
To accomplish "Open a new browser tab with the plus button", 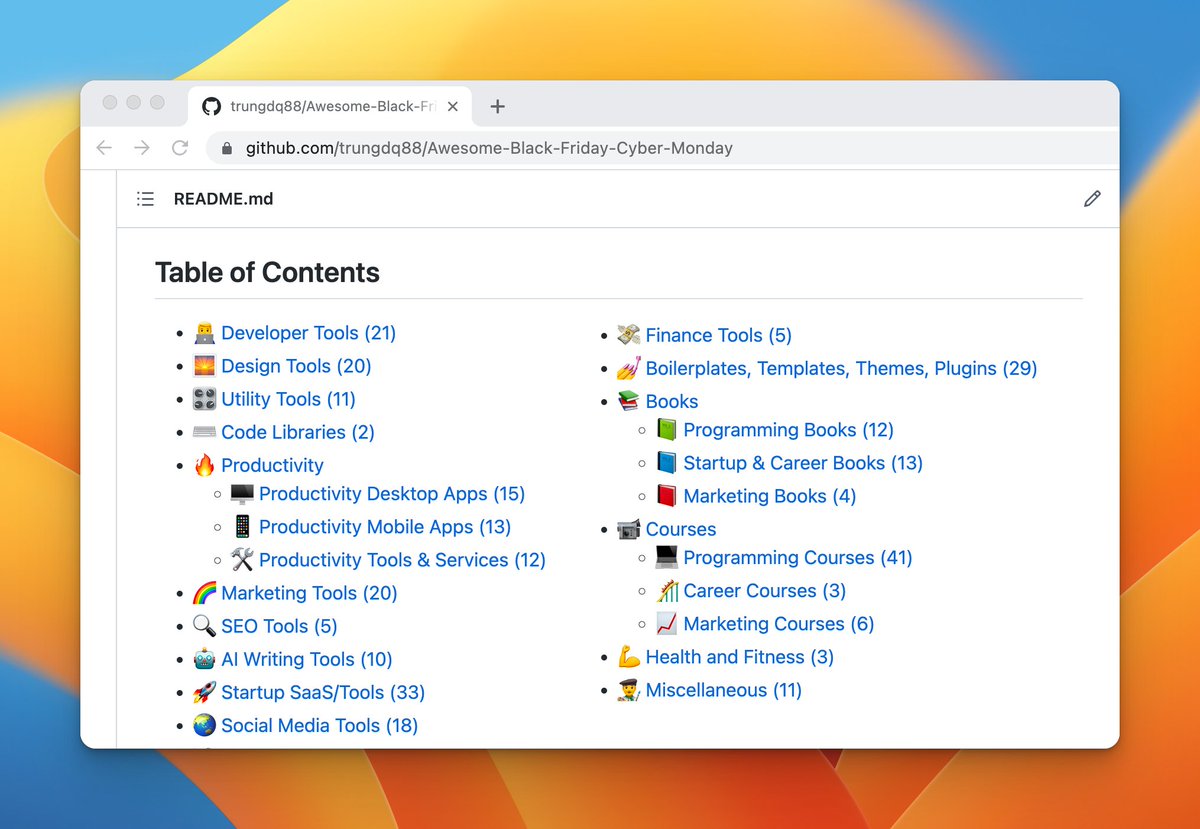I will [x=497, y=106].
